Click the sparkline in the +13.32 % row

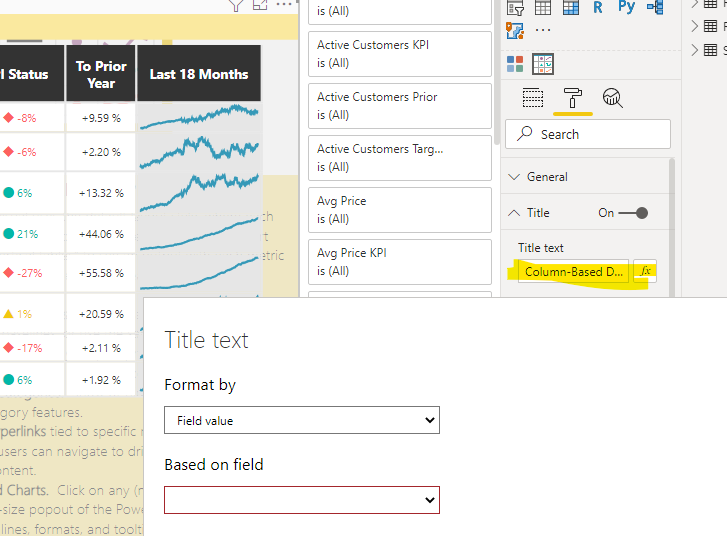[x=199, y=193]
